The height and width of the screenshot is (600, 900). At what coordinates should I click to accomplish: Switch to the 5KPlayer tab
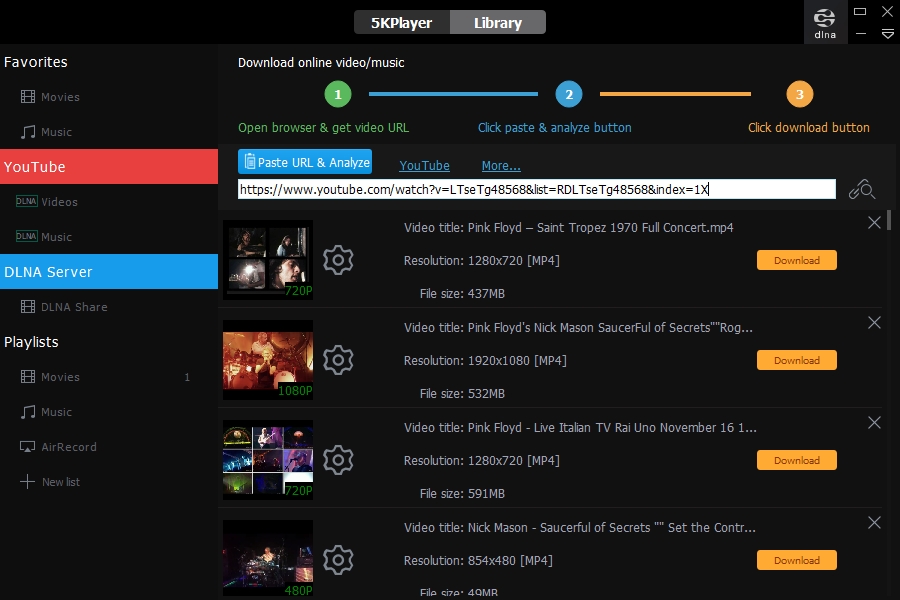tap(402, 22)
